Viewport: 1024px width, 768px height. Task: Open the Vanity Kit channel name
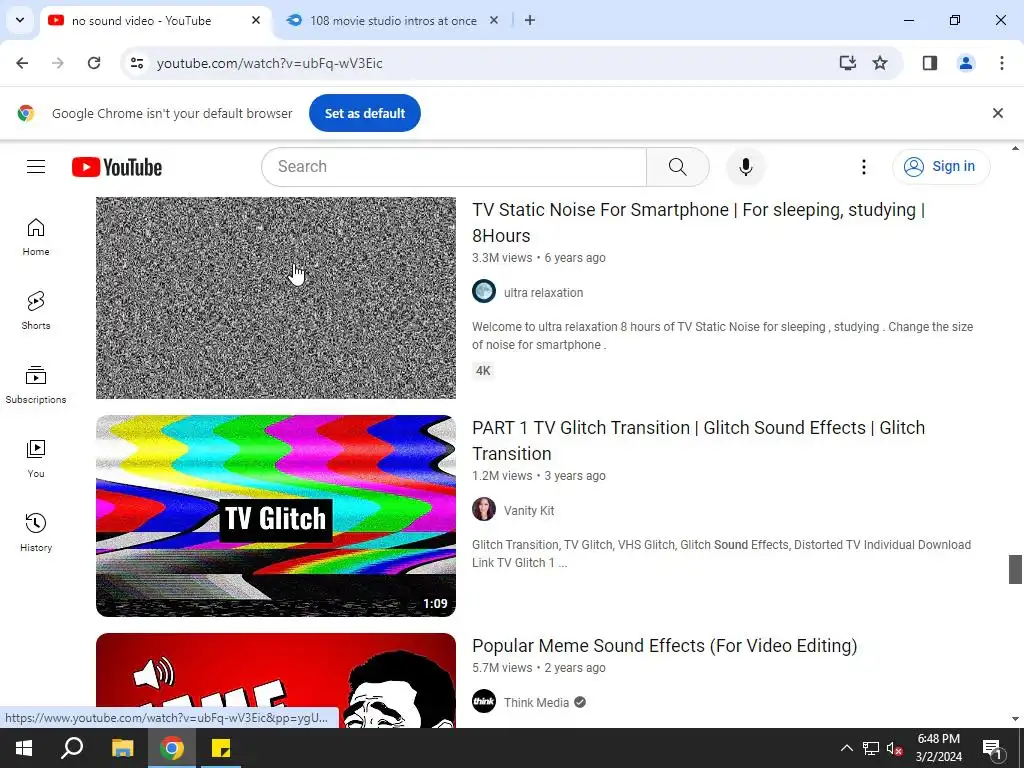click(529, 511)
